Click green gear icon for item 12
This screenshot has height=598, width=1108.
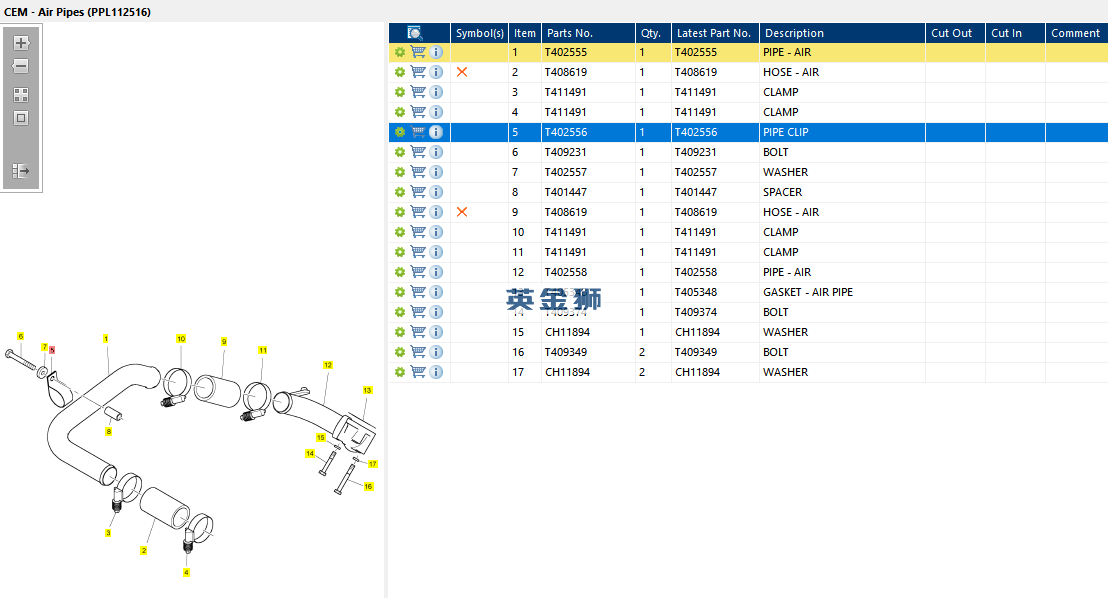400,272
